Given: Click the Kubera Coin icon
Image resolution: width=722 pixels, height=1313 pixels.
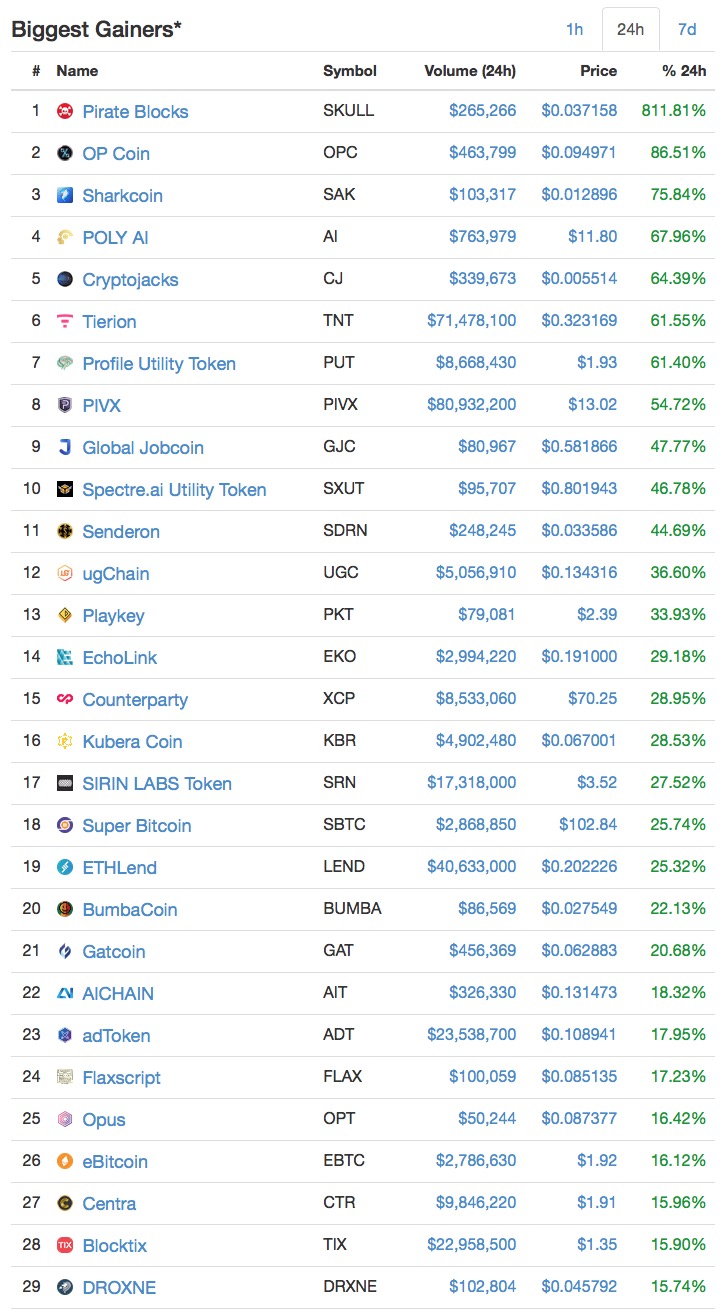Looking at the screenshot, I should point(65,741).
